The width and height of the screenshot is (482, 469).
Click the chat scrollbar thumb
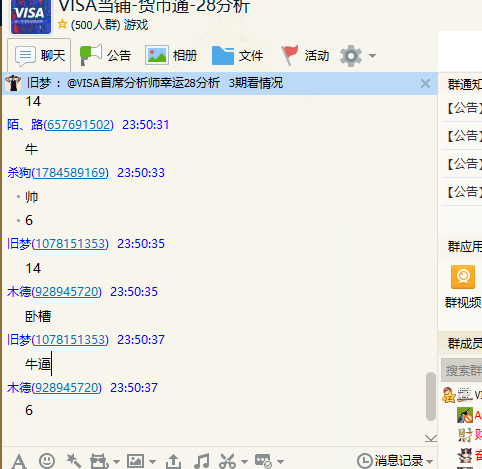point(431,396)
